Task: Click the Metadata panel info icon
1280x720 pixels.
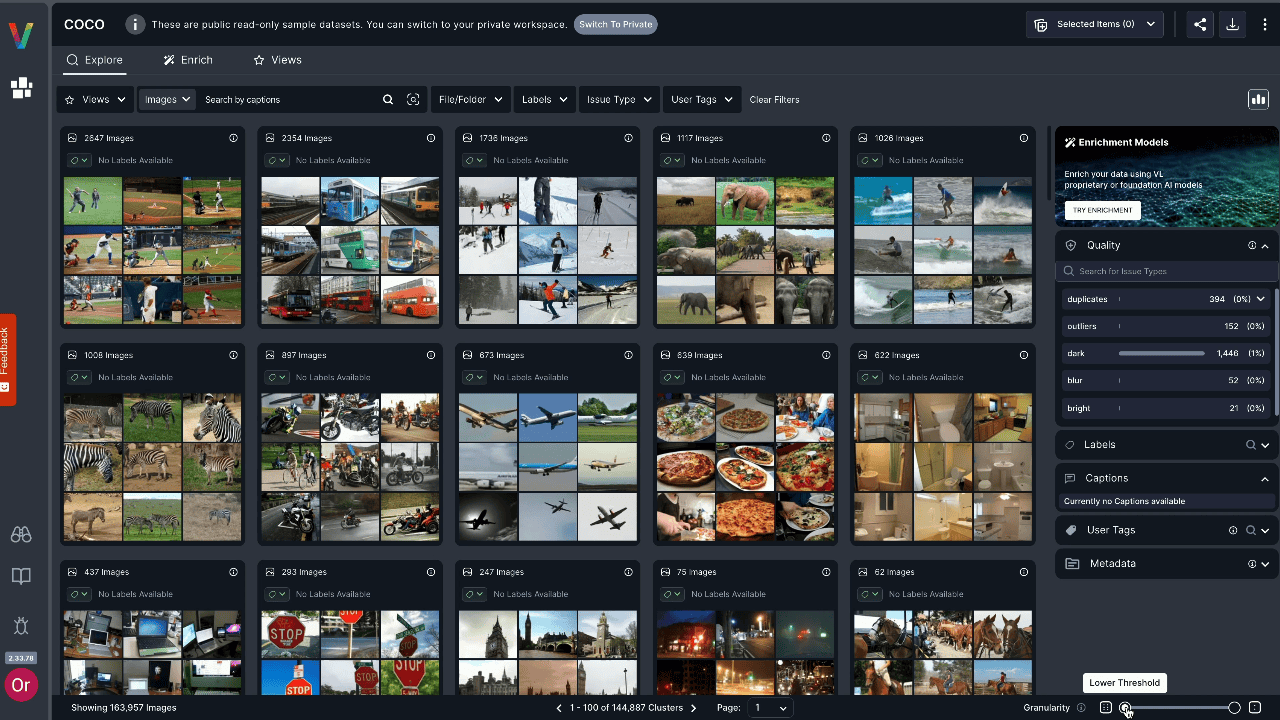Action: pos(1252,564)
